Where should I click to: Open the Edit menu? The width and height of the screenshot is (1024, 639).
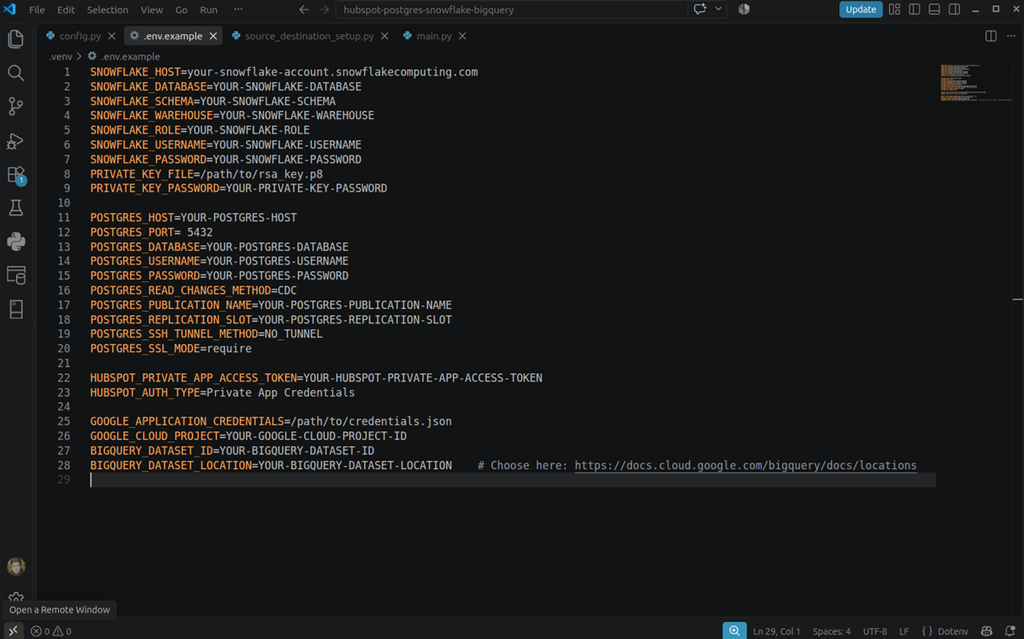tap(65, 10)
